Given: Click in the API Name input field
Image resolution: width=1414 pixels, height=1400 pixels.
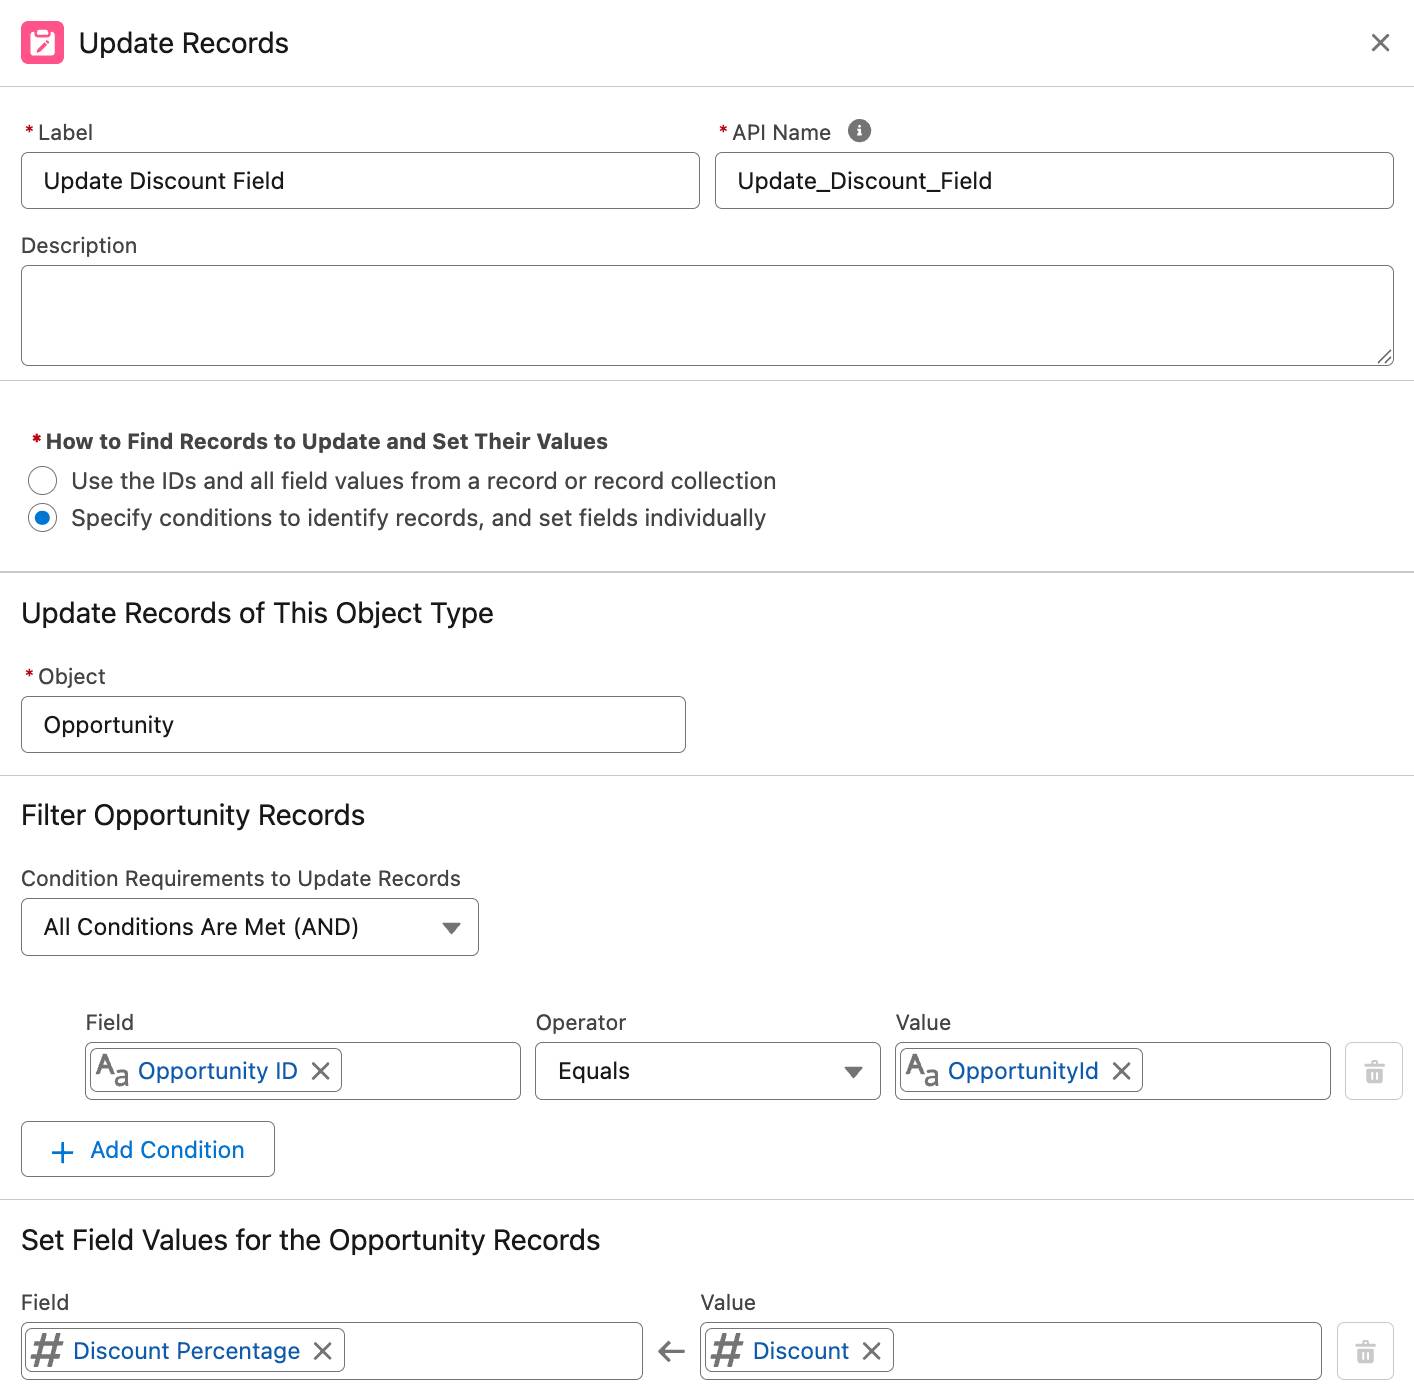Looking at the screenshot, I should [1054, 181].
